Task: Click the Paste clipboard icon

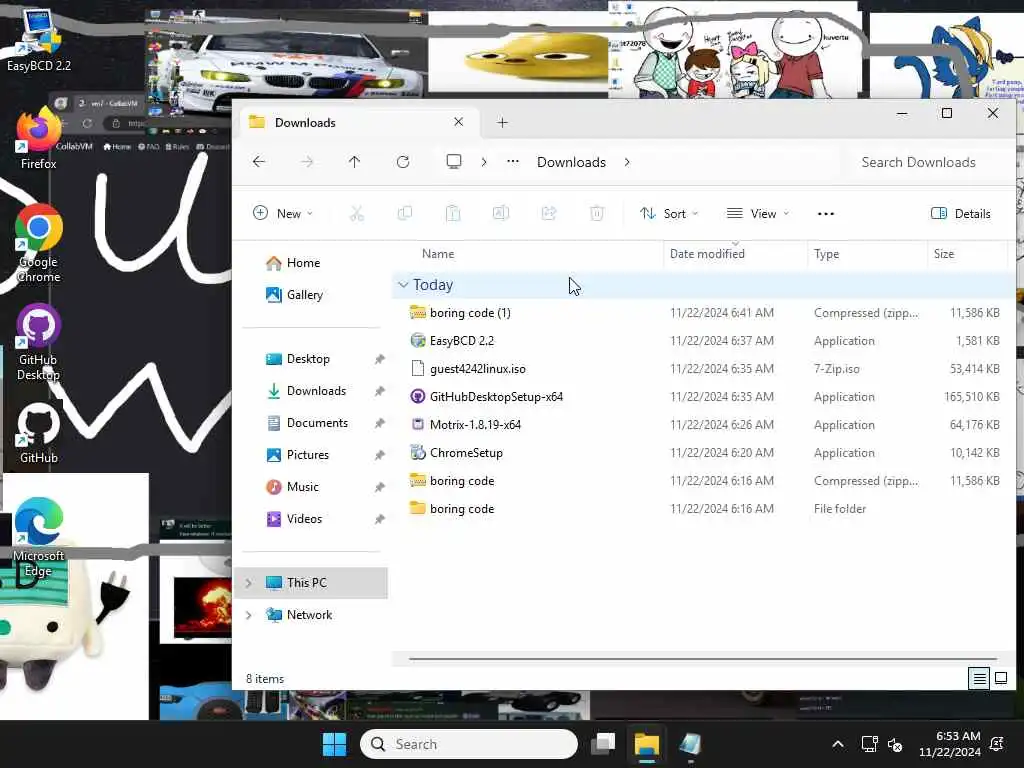Action: (453, 214)
